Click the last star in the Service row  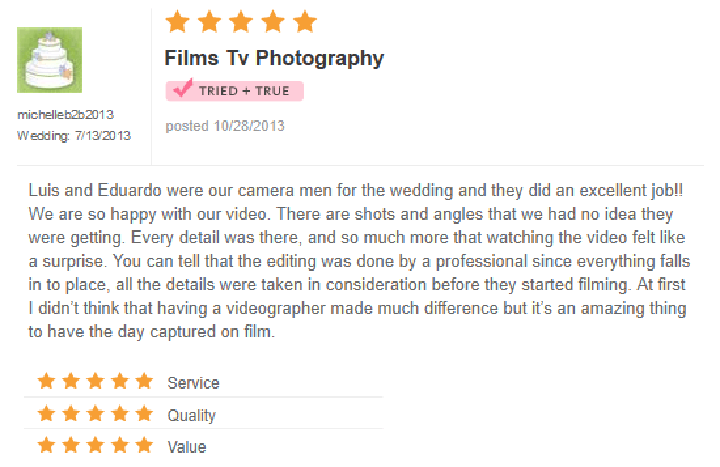click(x=144, y=381)
